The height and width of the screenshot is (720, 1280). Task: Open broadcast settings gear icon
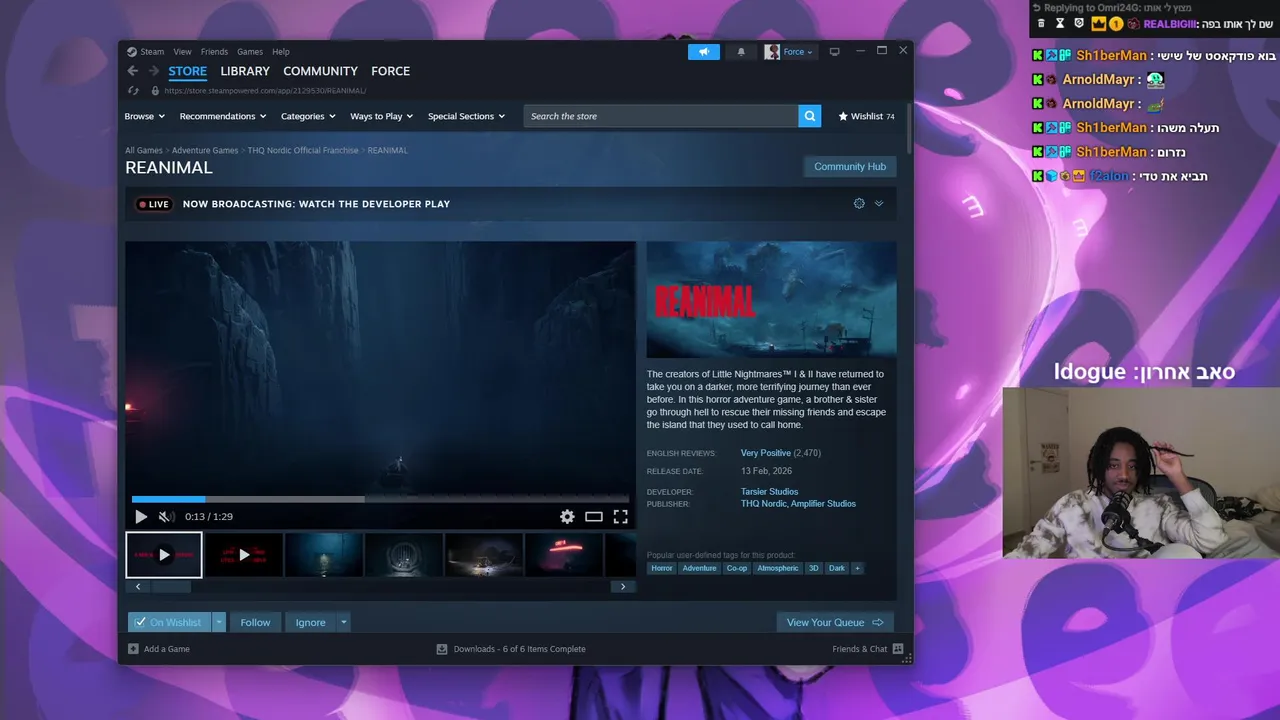click(x=859, y=204)
